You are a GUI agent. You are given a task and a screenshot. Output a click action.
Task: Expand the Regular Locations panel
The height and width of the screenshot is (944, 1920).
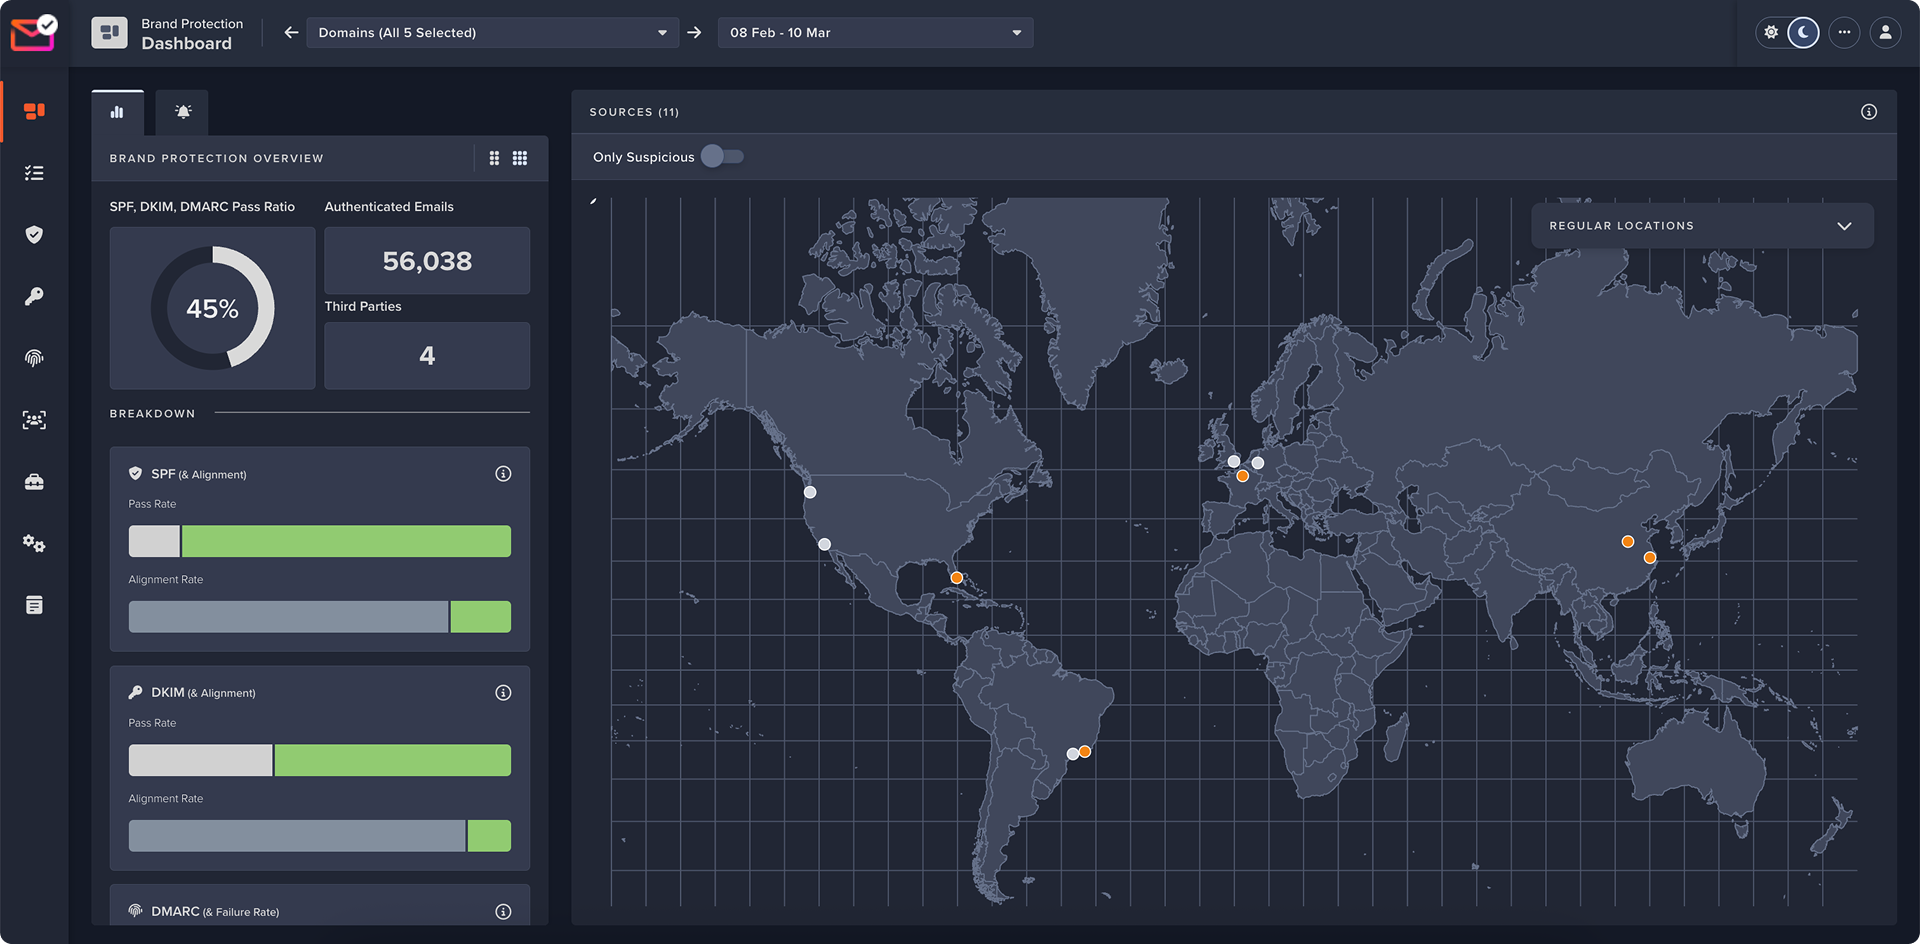(x=1702, y=226)
